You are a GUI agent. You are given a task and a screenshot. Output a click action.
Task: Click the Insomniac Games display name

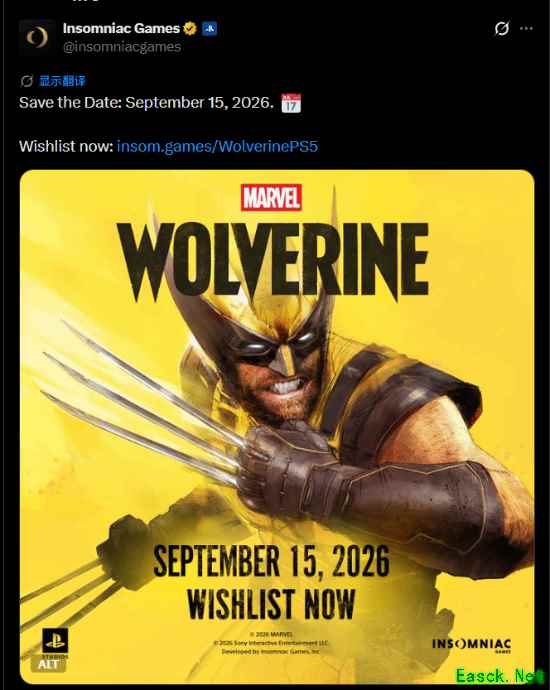click(121, 29)
